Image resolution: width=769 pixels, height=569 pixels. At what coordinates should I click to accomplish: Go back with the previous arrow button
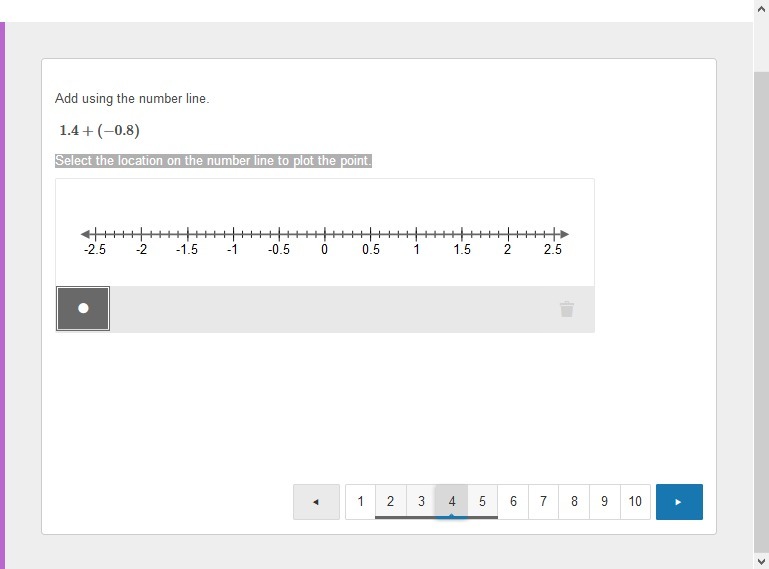coord(316,502)
